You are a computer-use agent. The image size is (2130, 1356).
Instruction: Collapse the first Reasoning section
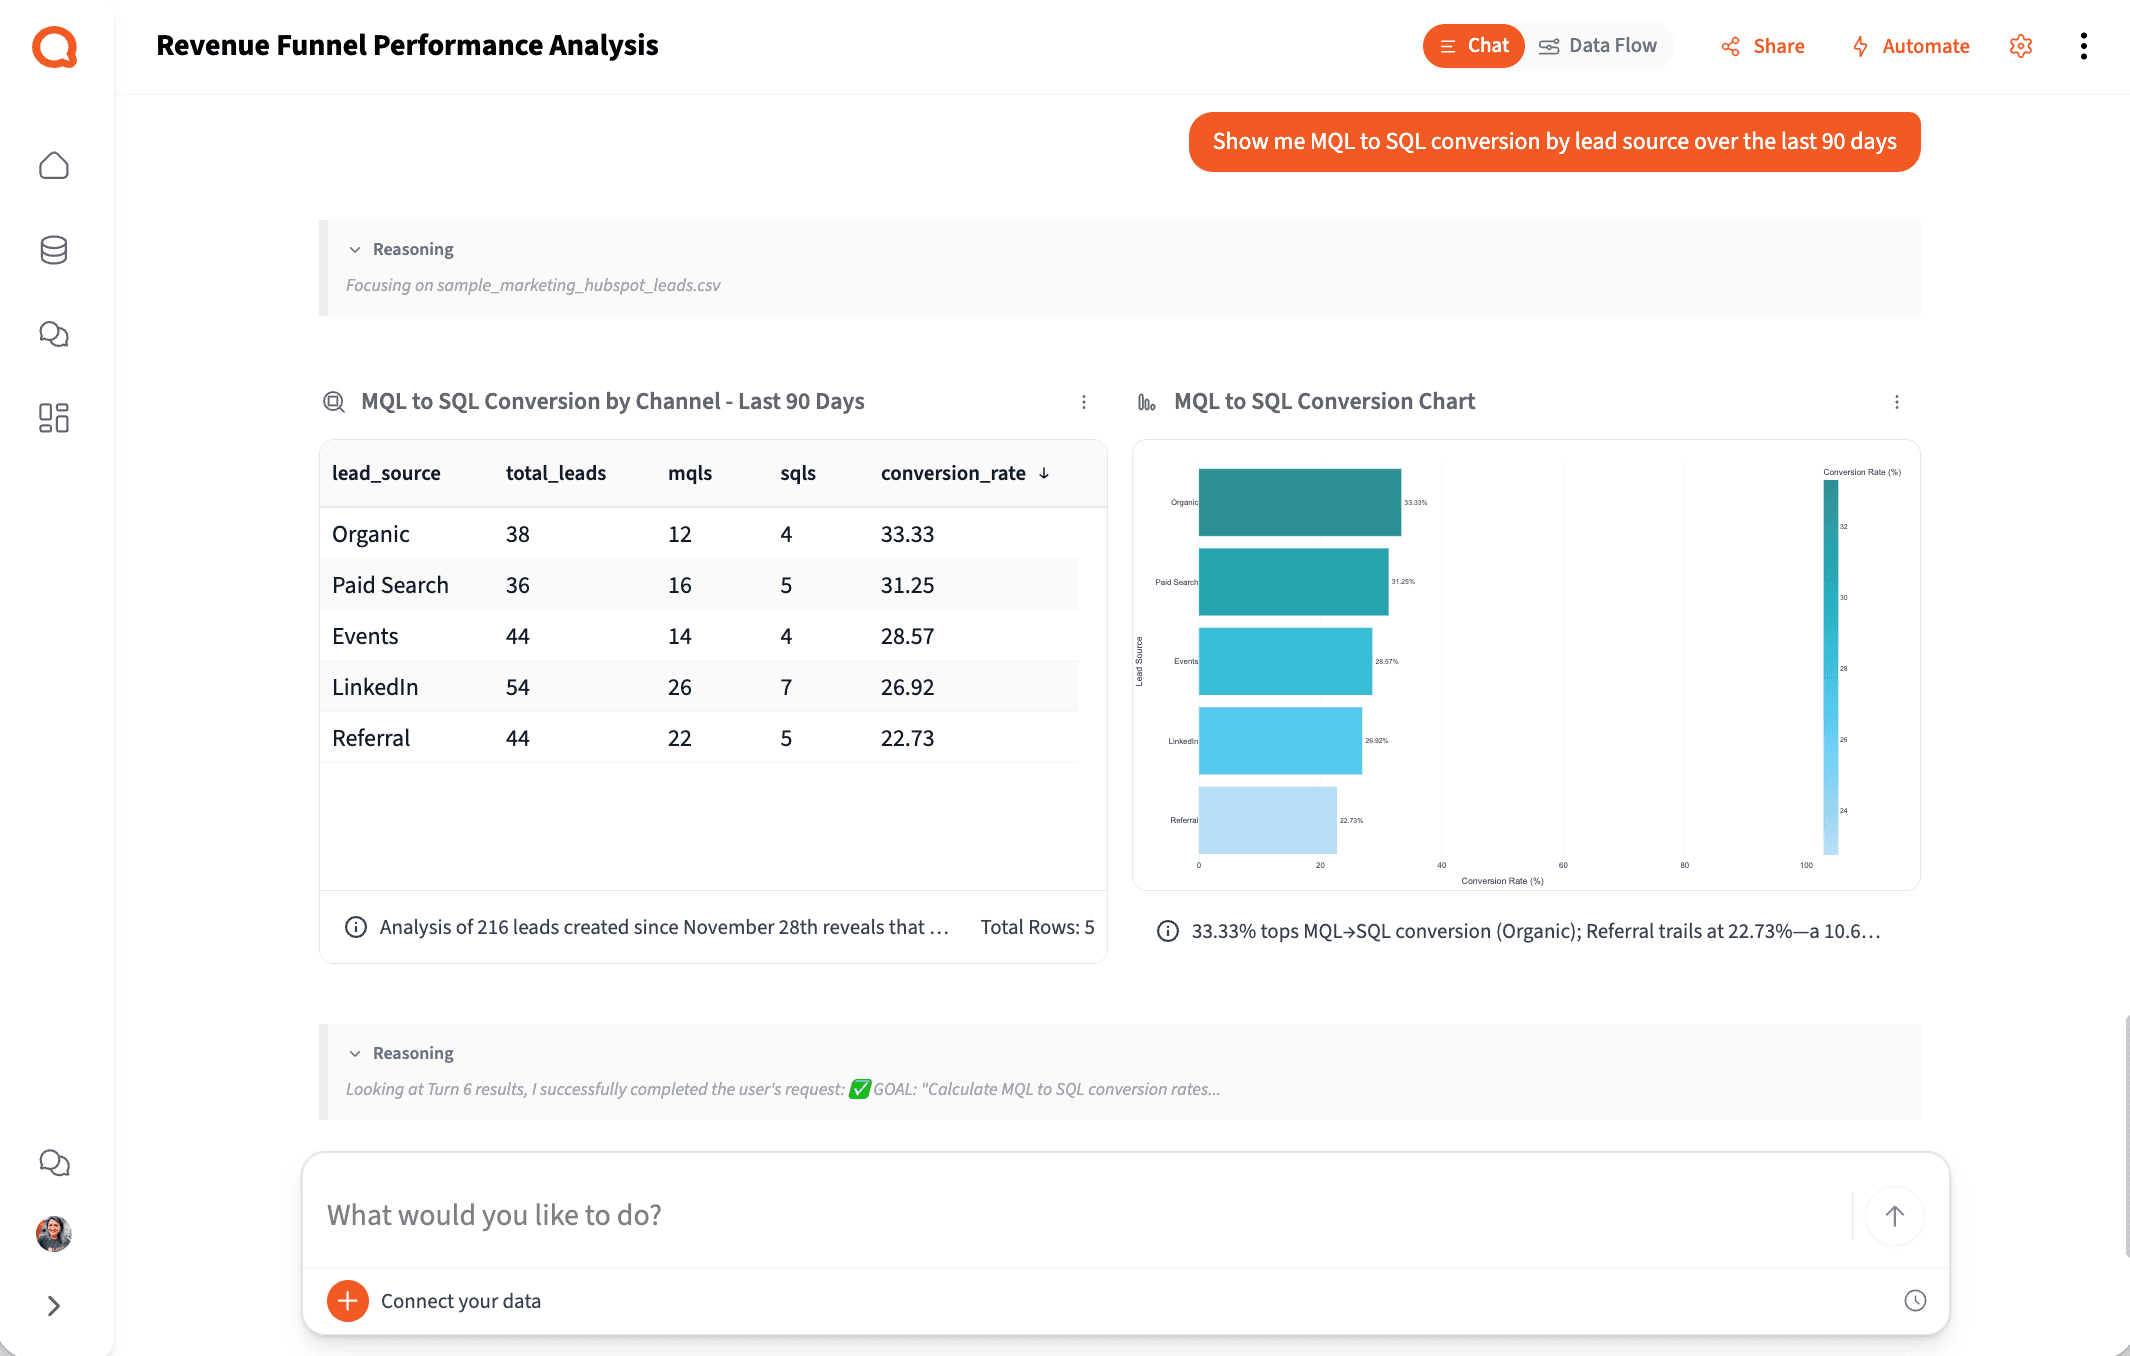click(356, 249)
